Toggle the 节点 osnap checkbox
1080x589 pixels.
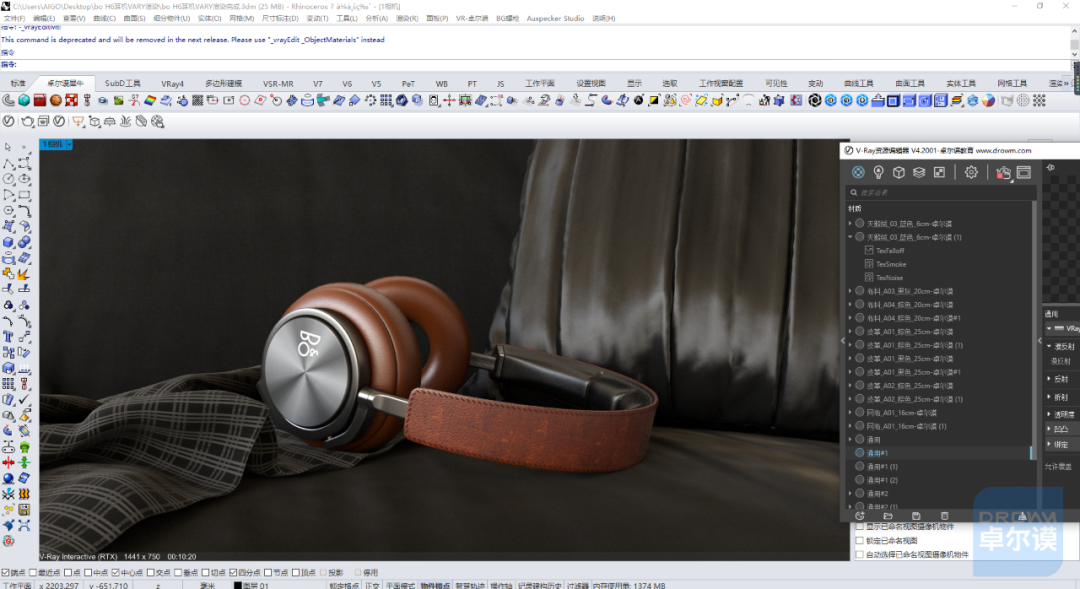click(x=268, y=572)
